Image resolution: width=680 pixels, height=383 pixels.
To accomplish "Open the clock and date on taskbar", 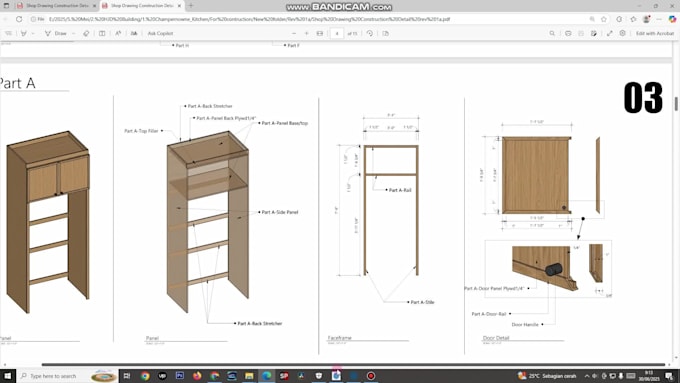I will [x=649, y=376].
